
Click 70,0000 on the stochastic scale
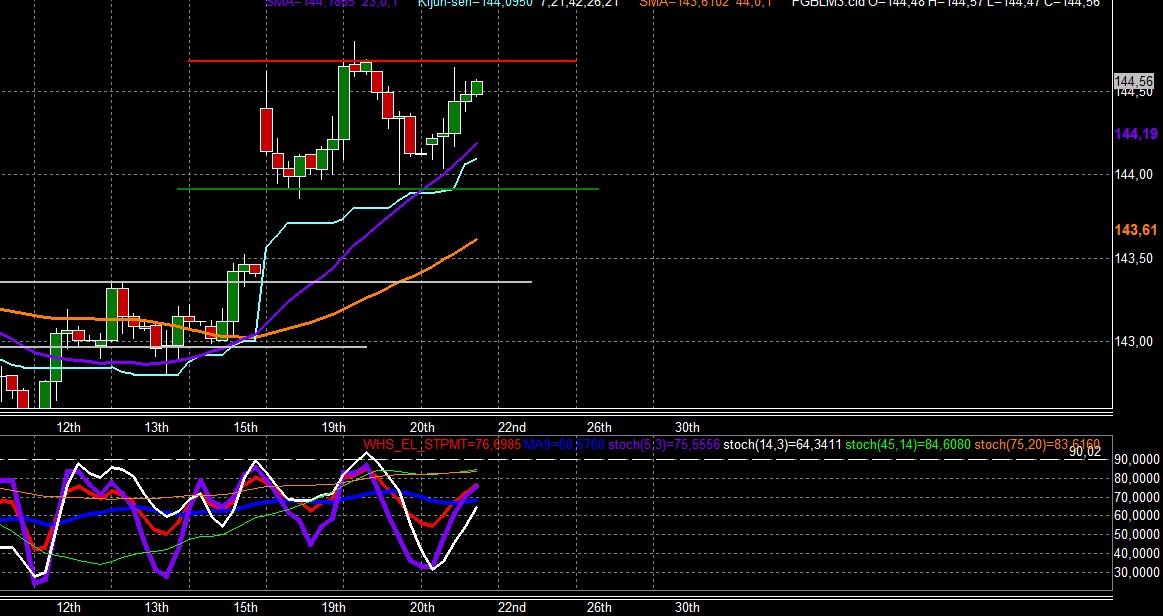click(x=1138, y=497)
